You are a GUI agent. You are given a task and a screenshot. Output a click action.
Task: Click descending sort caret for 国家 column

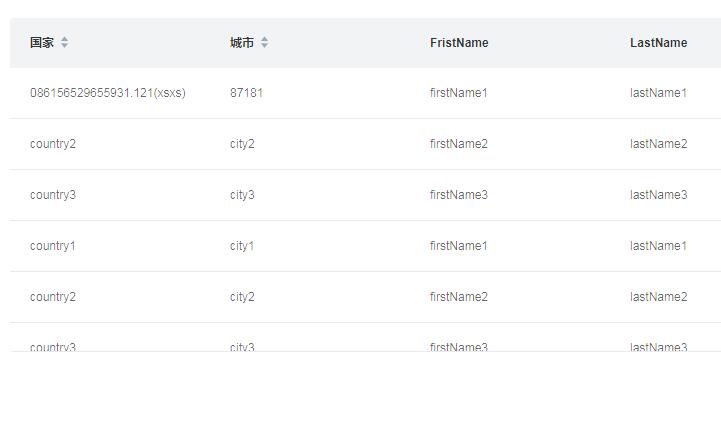click(65, 46)
